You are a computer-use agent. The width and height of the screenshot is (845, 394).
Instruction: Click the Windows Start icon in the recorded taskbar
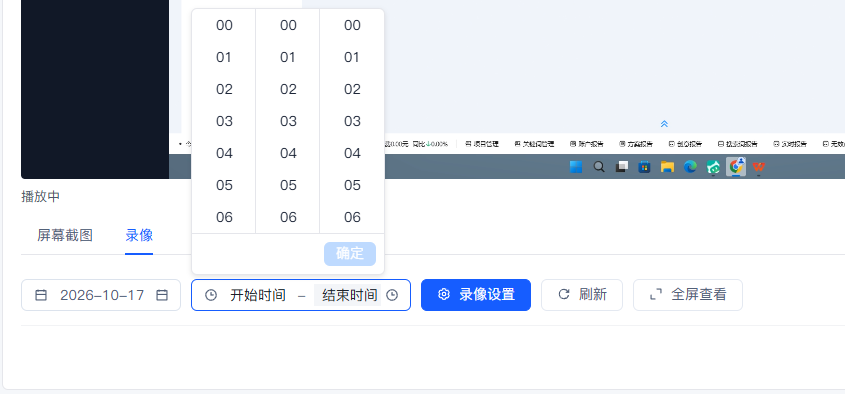pyautogui.click(x=576, y=167)
